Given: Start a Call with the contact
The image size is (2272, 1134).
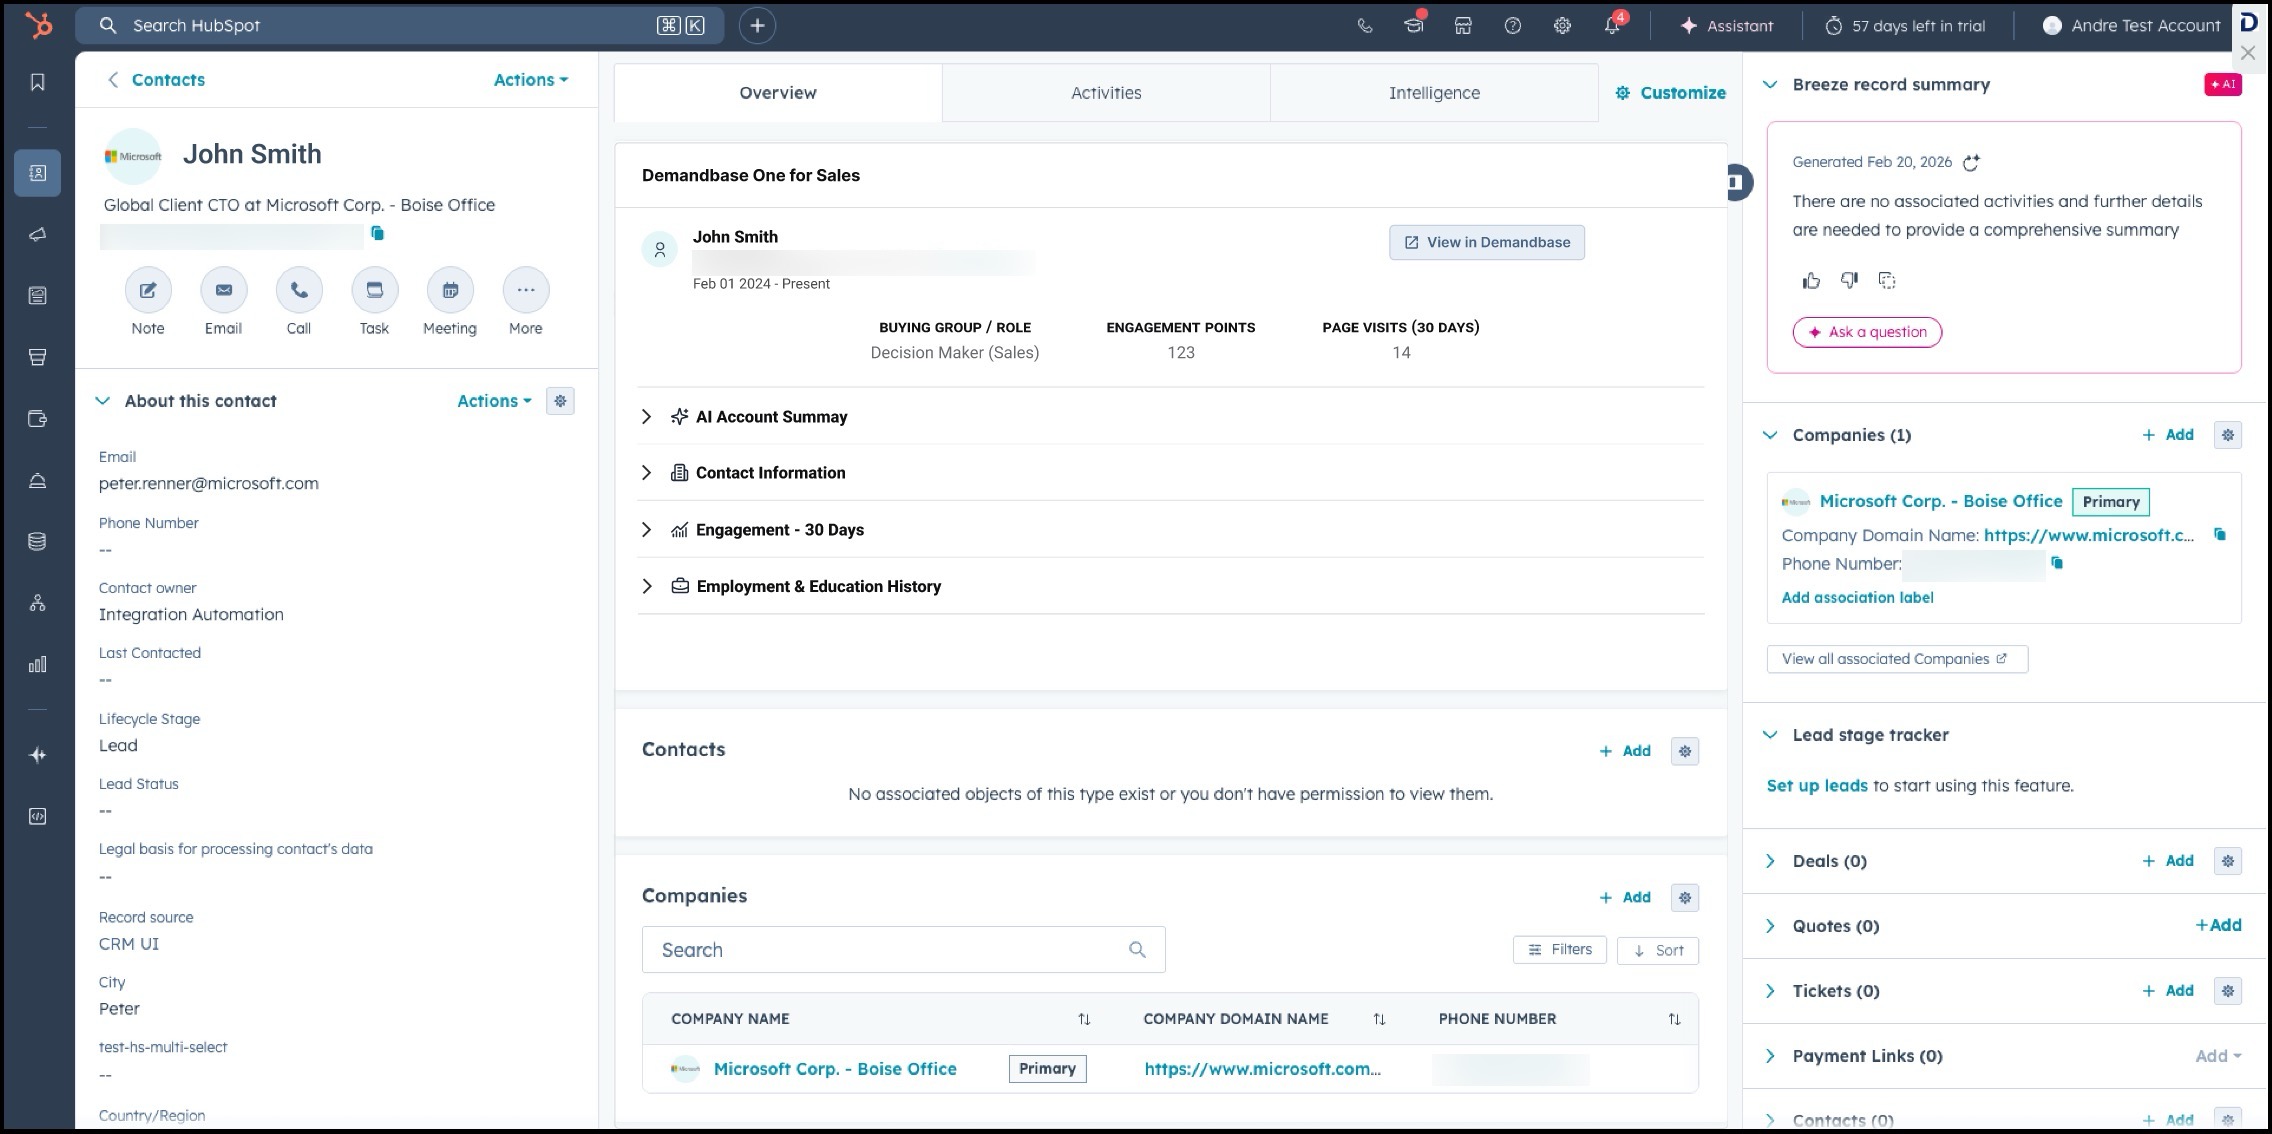Looking at the screenshot, I should pos(299,290).
